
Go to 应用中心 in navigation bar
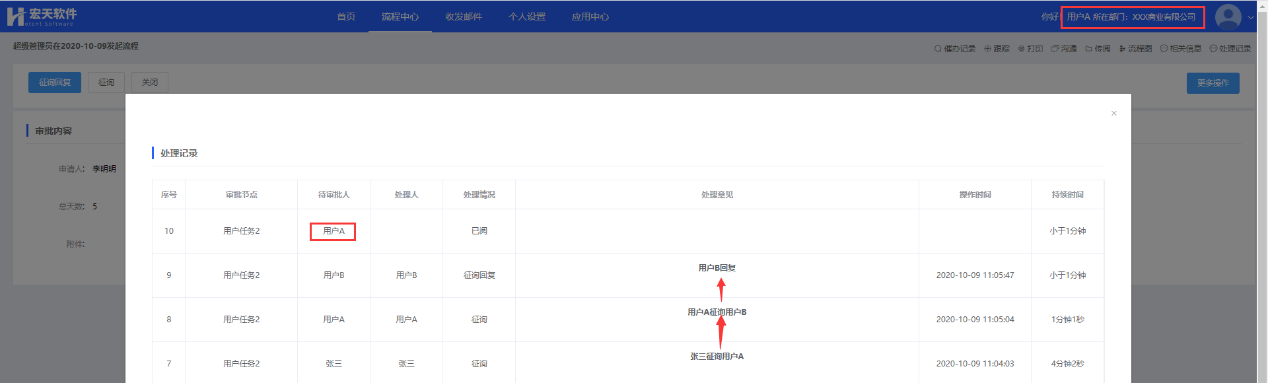coord(590,17)
